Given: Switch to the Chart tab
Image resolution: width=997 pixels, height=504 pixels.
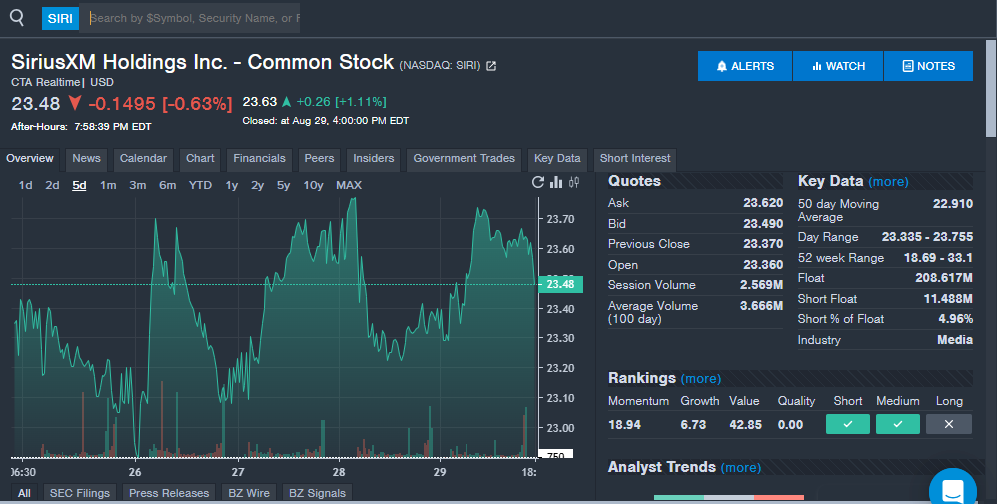Looking at the screenshot, I should pyautogui.click(x=200, y=159).
